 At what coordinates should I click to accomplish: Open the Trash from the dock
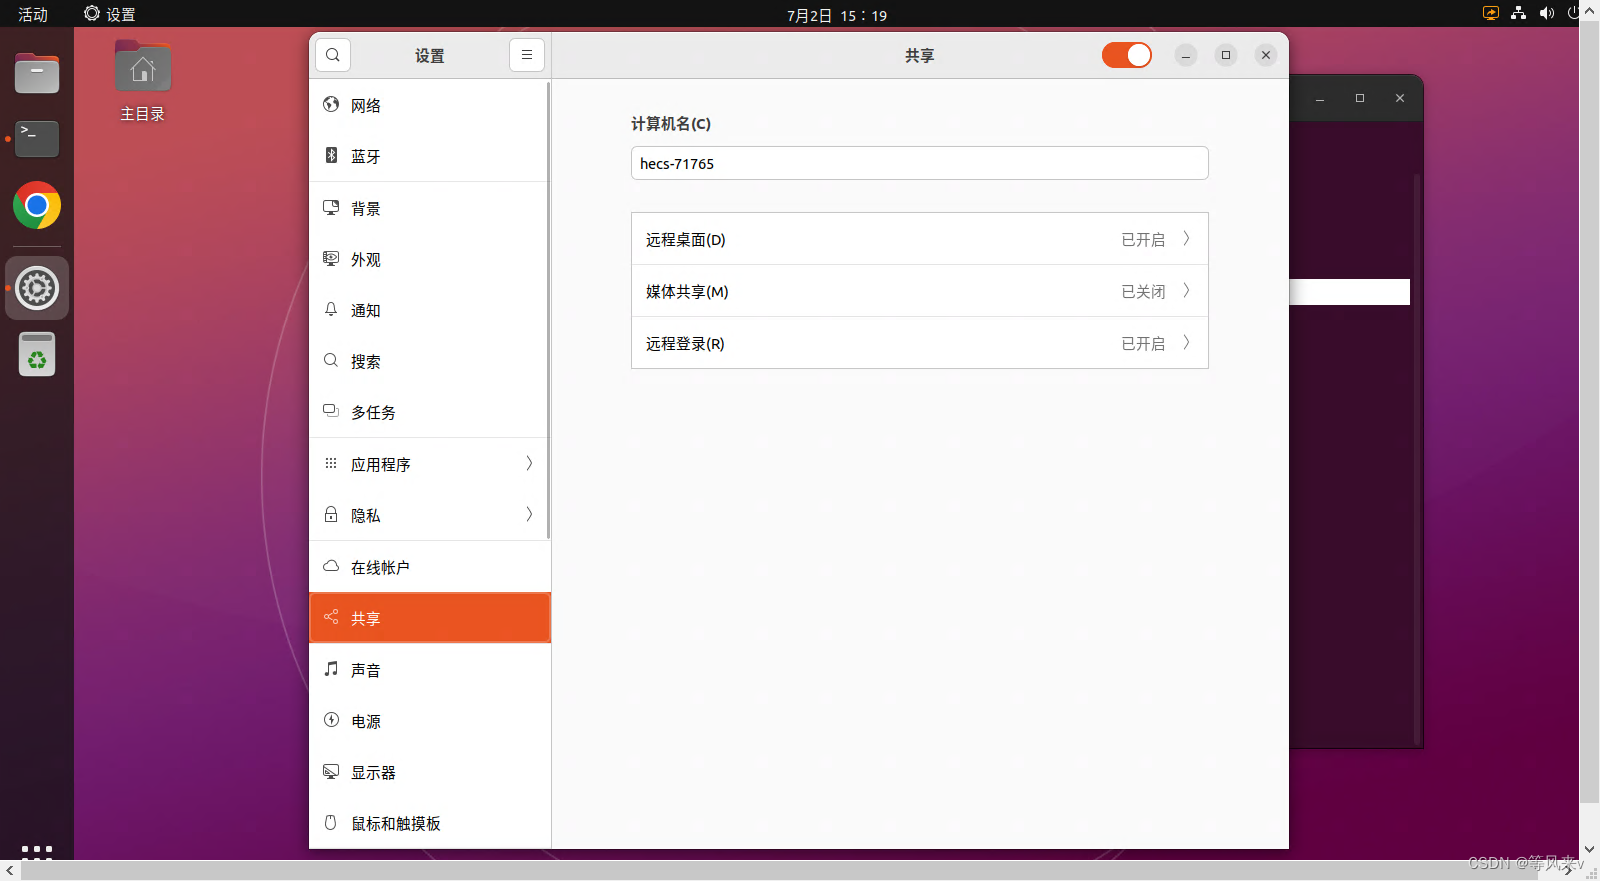tap(37, 354)
